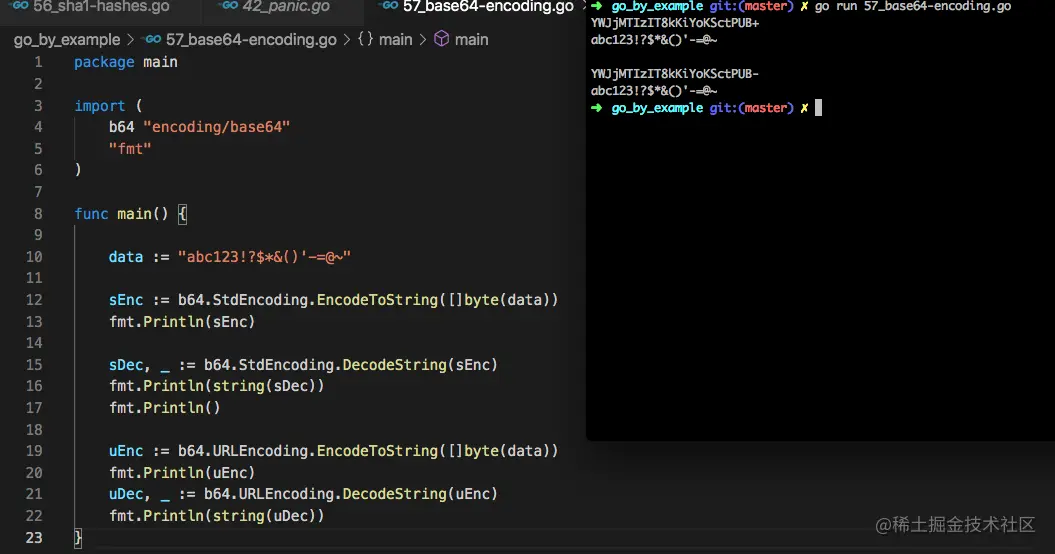This screenshot has height=554, width=1055.
Task: Click the "encoding/base64" import string
Action: click(x=217, y=127)
